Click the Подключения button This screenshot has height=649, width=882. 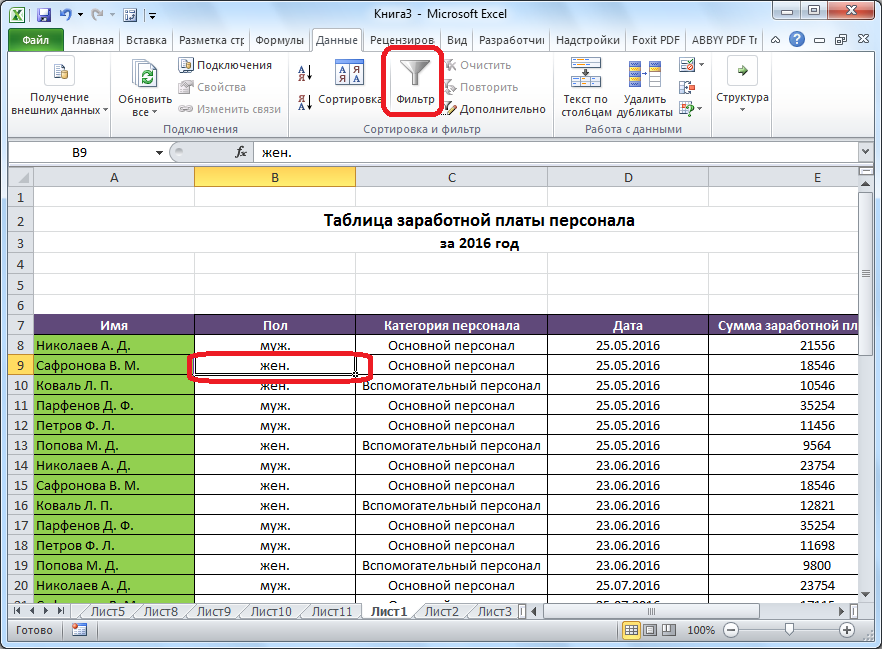[225, 65]
